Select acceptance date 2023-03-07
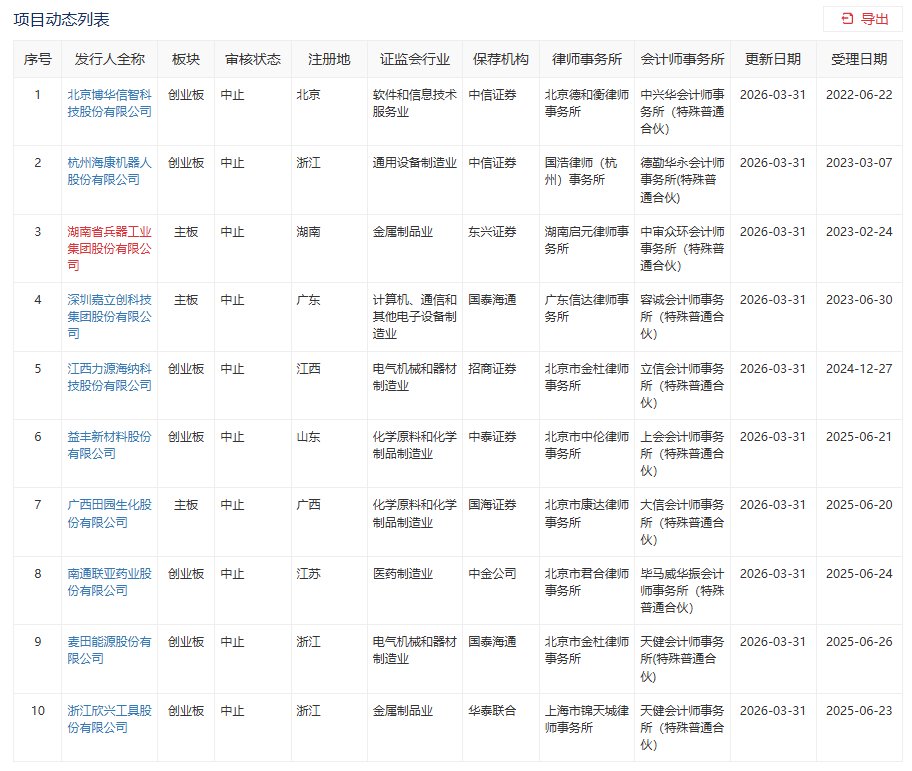The image size is (912, 771). pyautogui.click(x=859, y=163)
